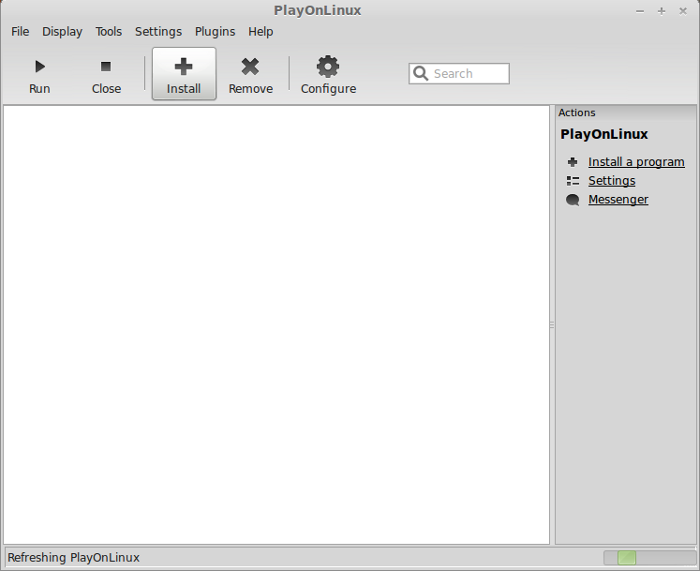
Task: Click the pane splitter handle beside the Actions panel
Action: [x=552, y=325]
